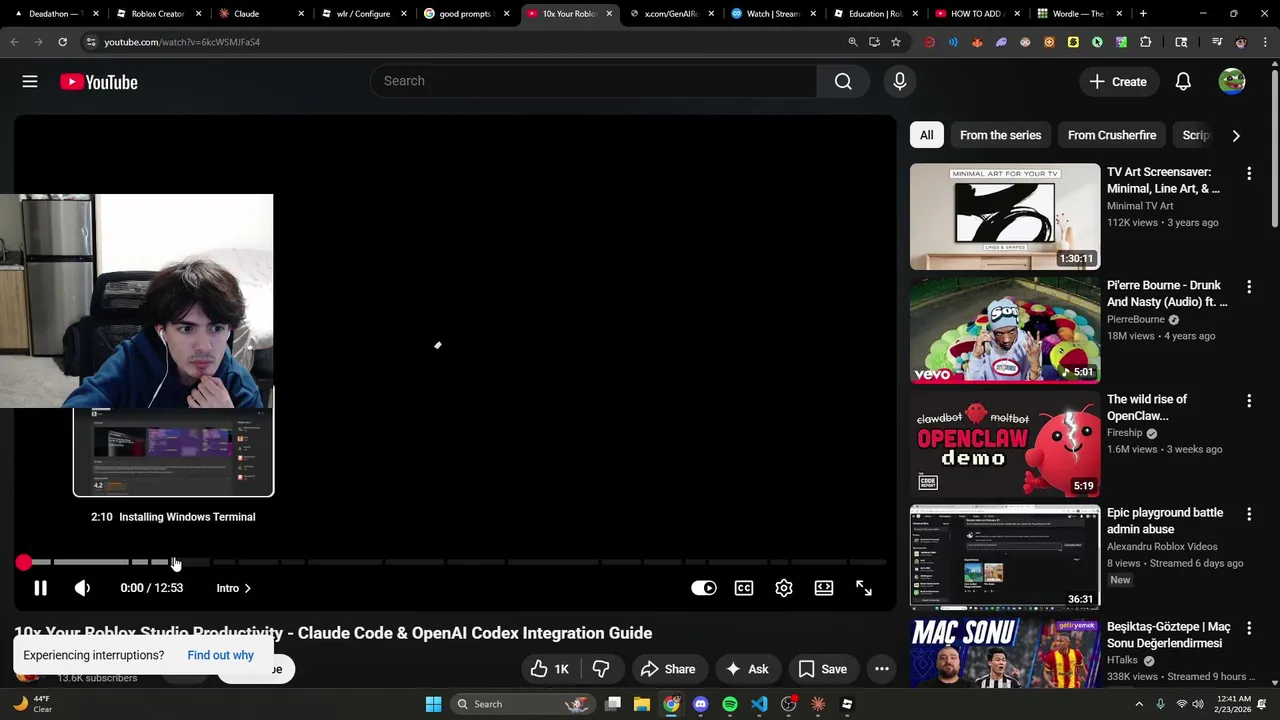Open Discord from the taskbar

pyautogui.click(x=700, y=704)
